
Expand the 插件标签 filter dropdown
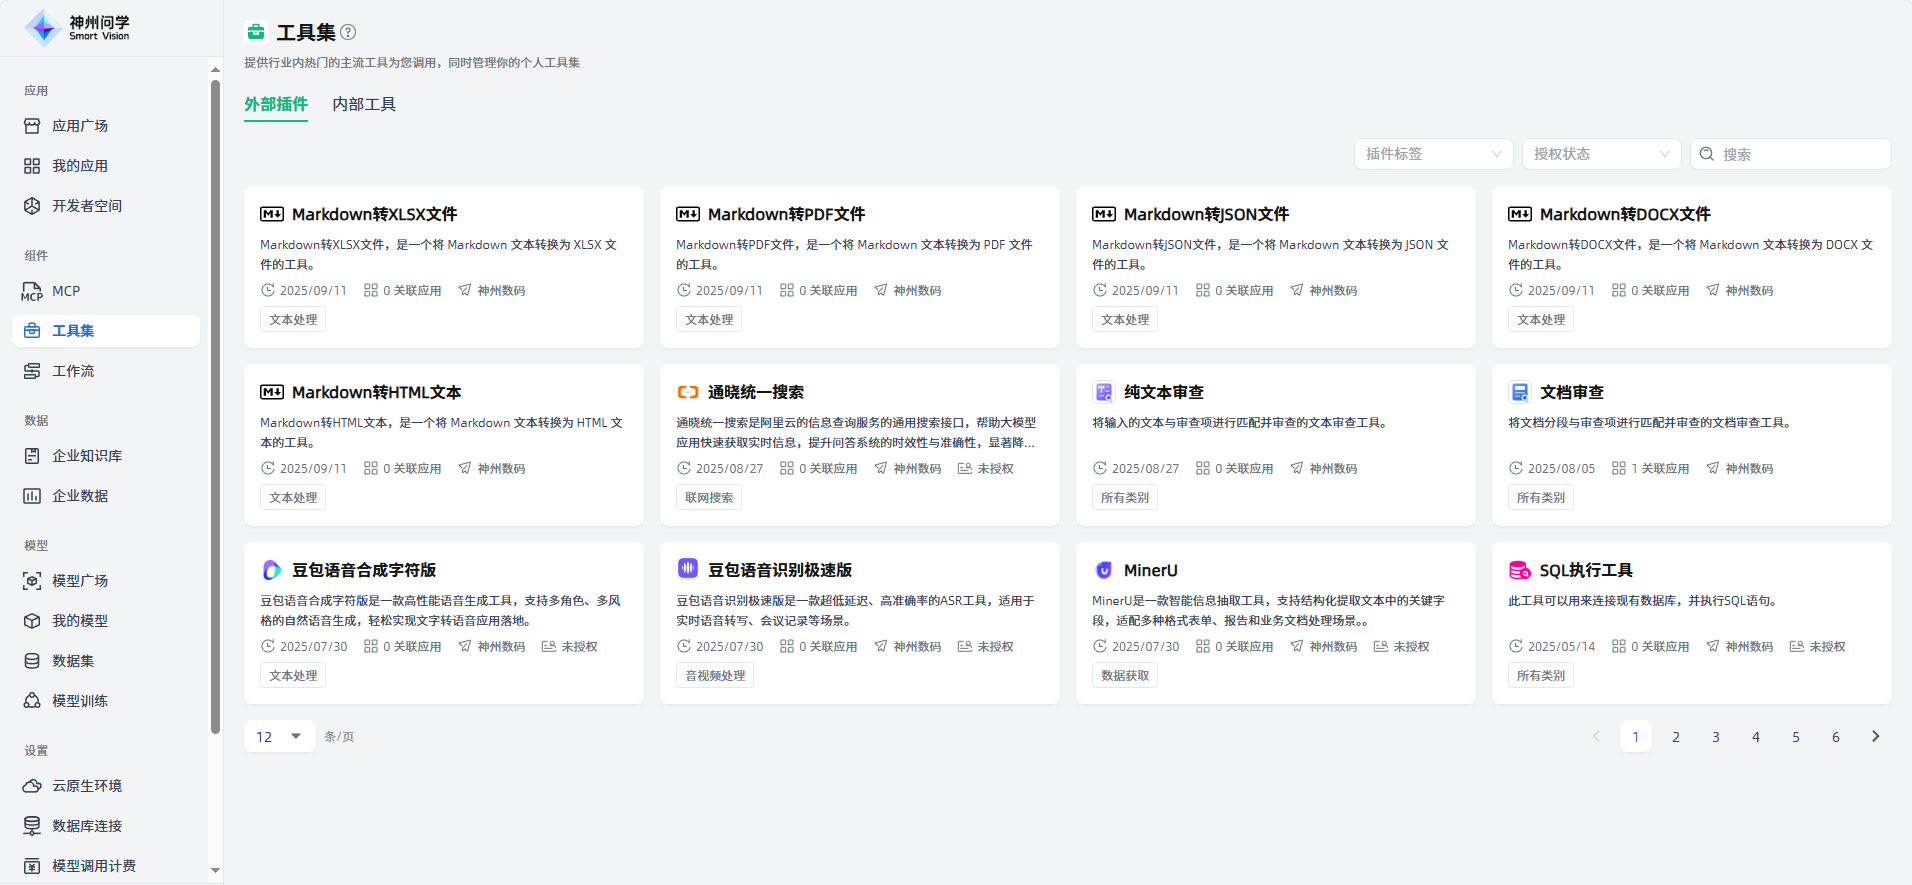pyautogui.click(x=1433, y=154)
